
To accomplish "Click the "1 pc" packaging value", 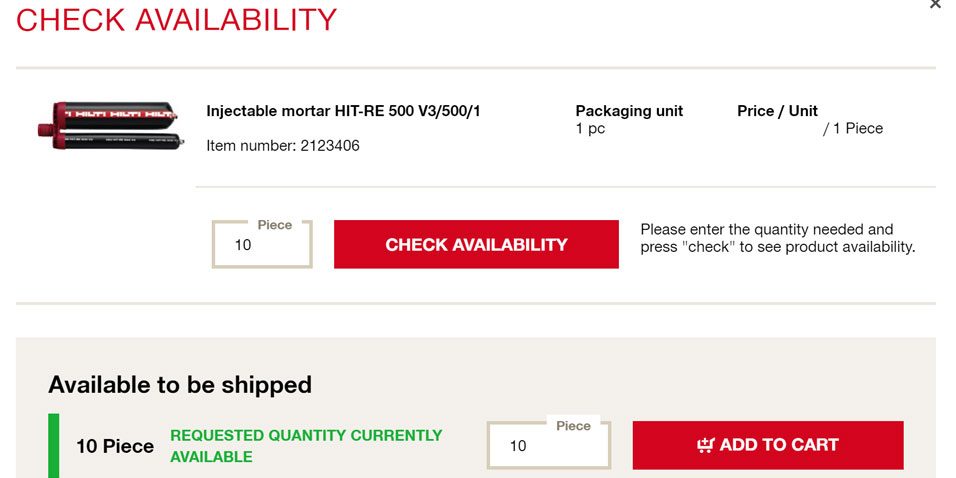I will pyautogui.click(x=590, y=129).
